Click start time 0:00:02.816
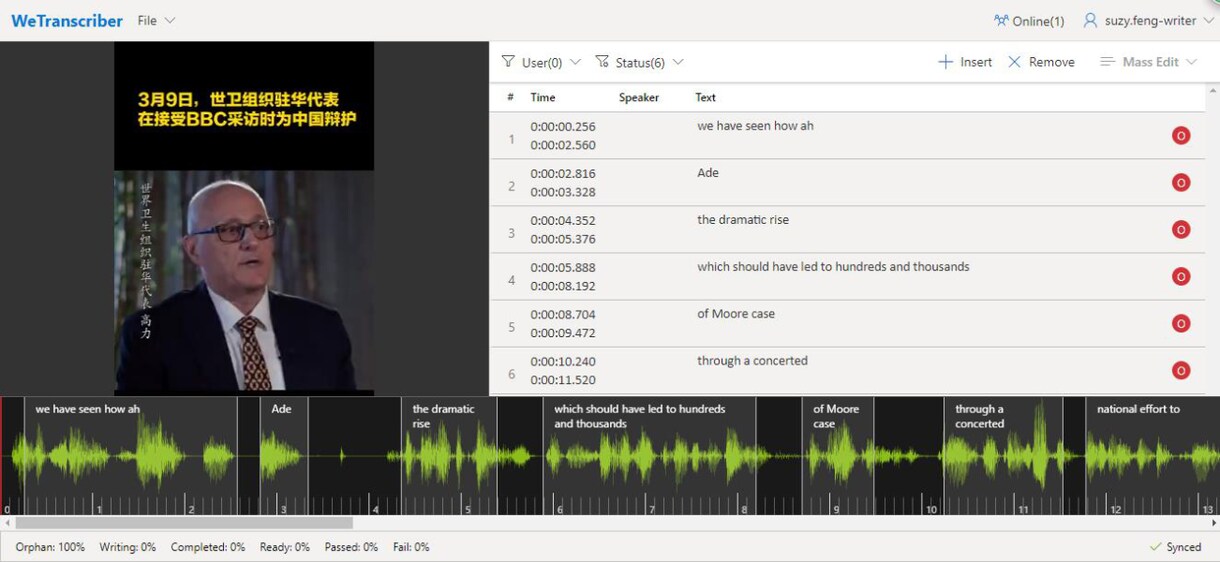Screen dimensions: 1220x562 [x=563, y=174]
